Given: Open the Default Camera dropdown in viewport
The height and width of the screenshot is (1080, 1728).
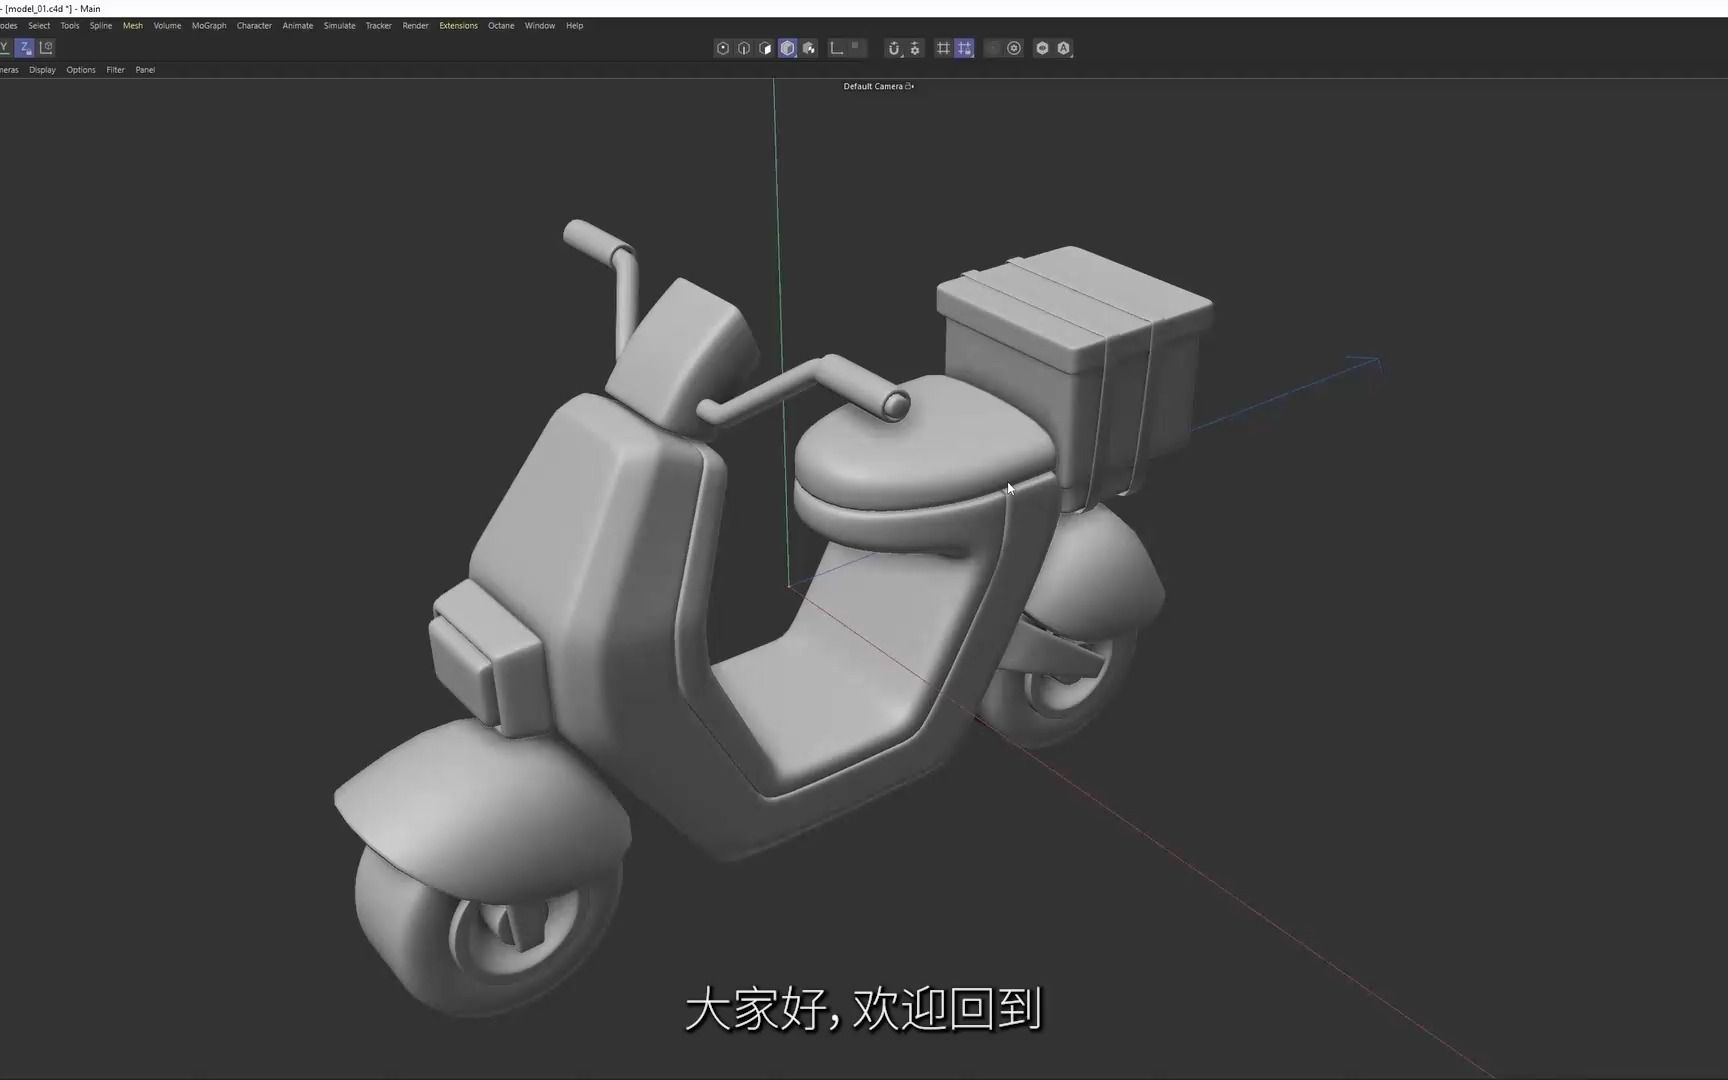Looking at the screenshot, I should [878, 86].
